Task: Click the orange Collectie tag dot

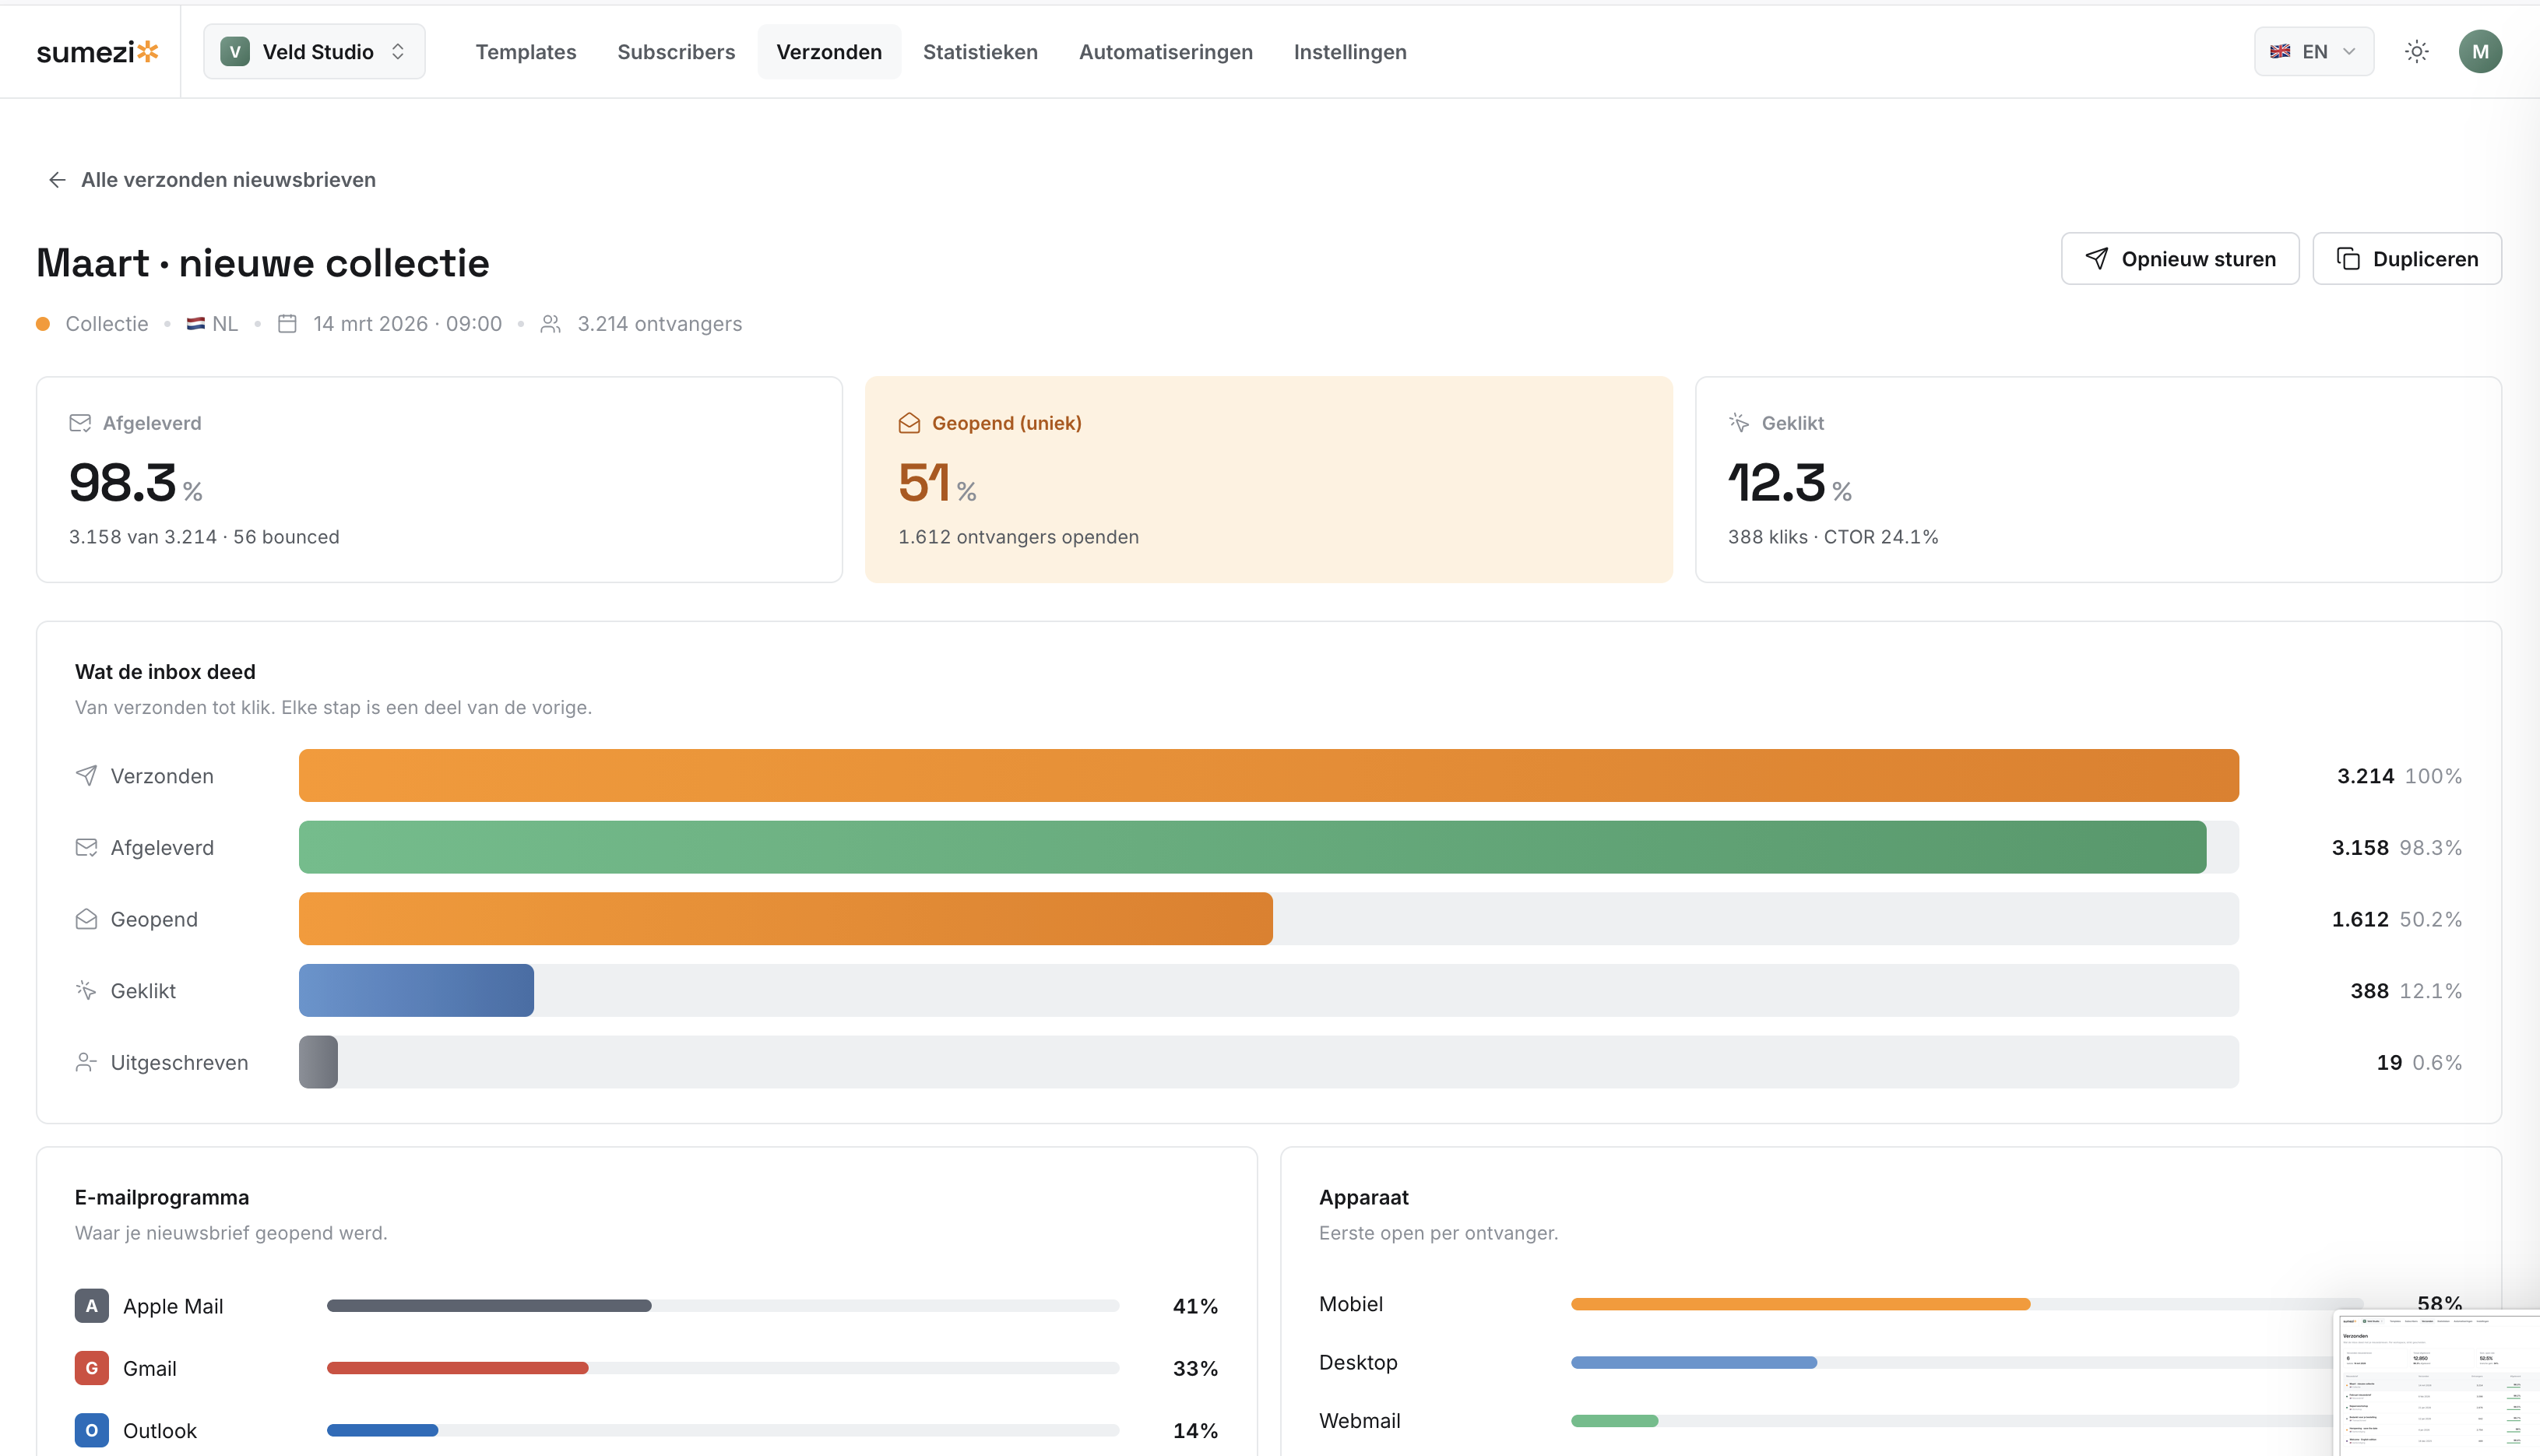Action: point(43,324)
